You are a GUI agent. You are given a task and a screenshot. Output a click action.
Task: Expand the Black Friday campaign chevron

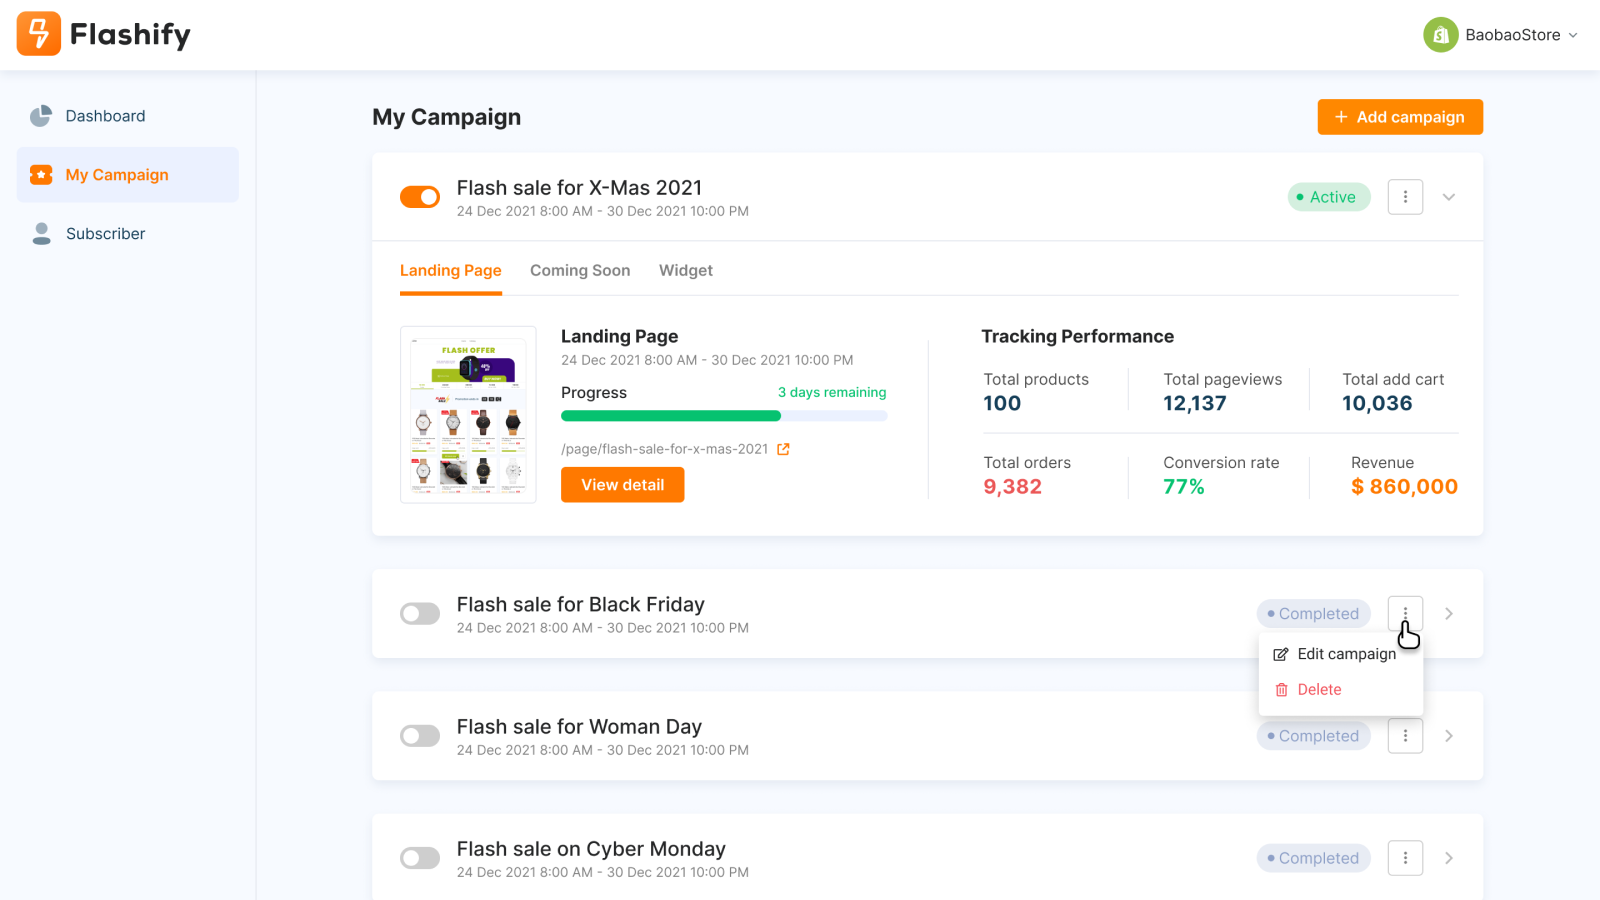[x=1448, y=614]
